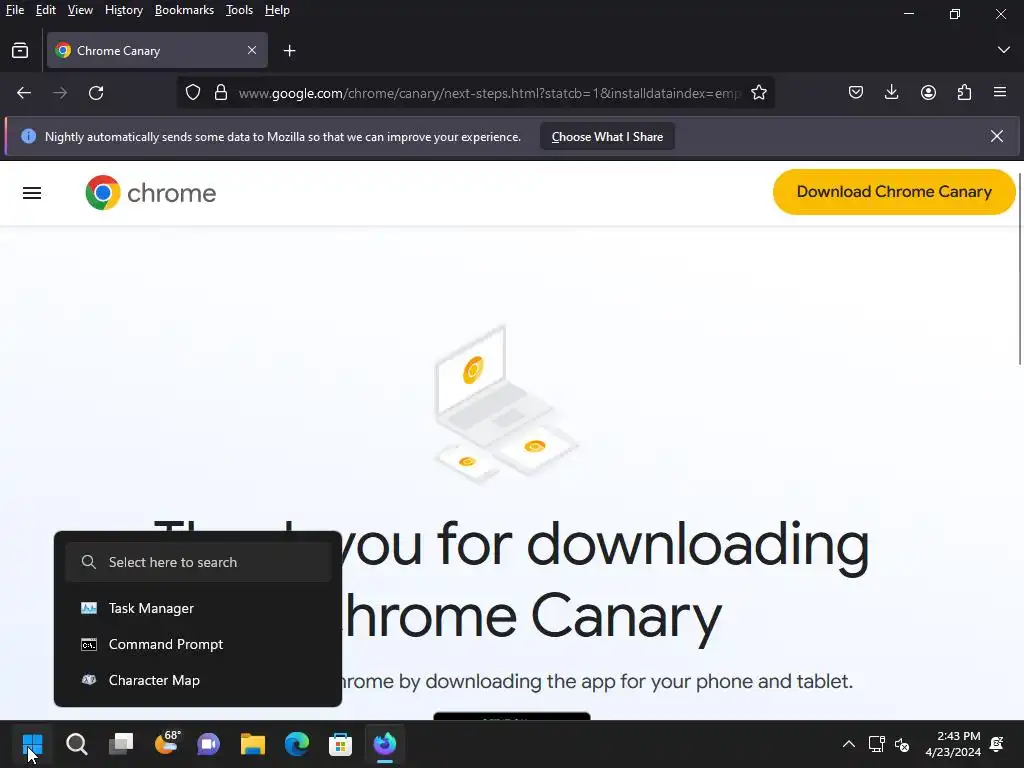Open the Chrome site hamburger menu
1024x768 pixels.
(32, 193)
